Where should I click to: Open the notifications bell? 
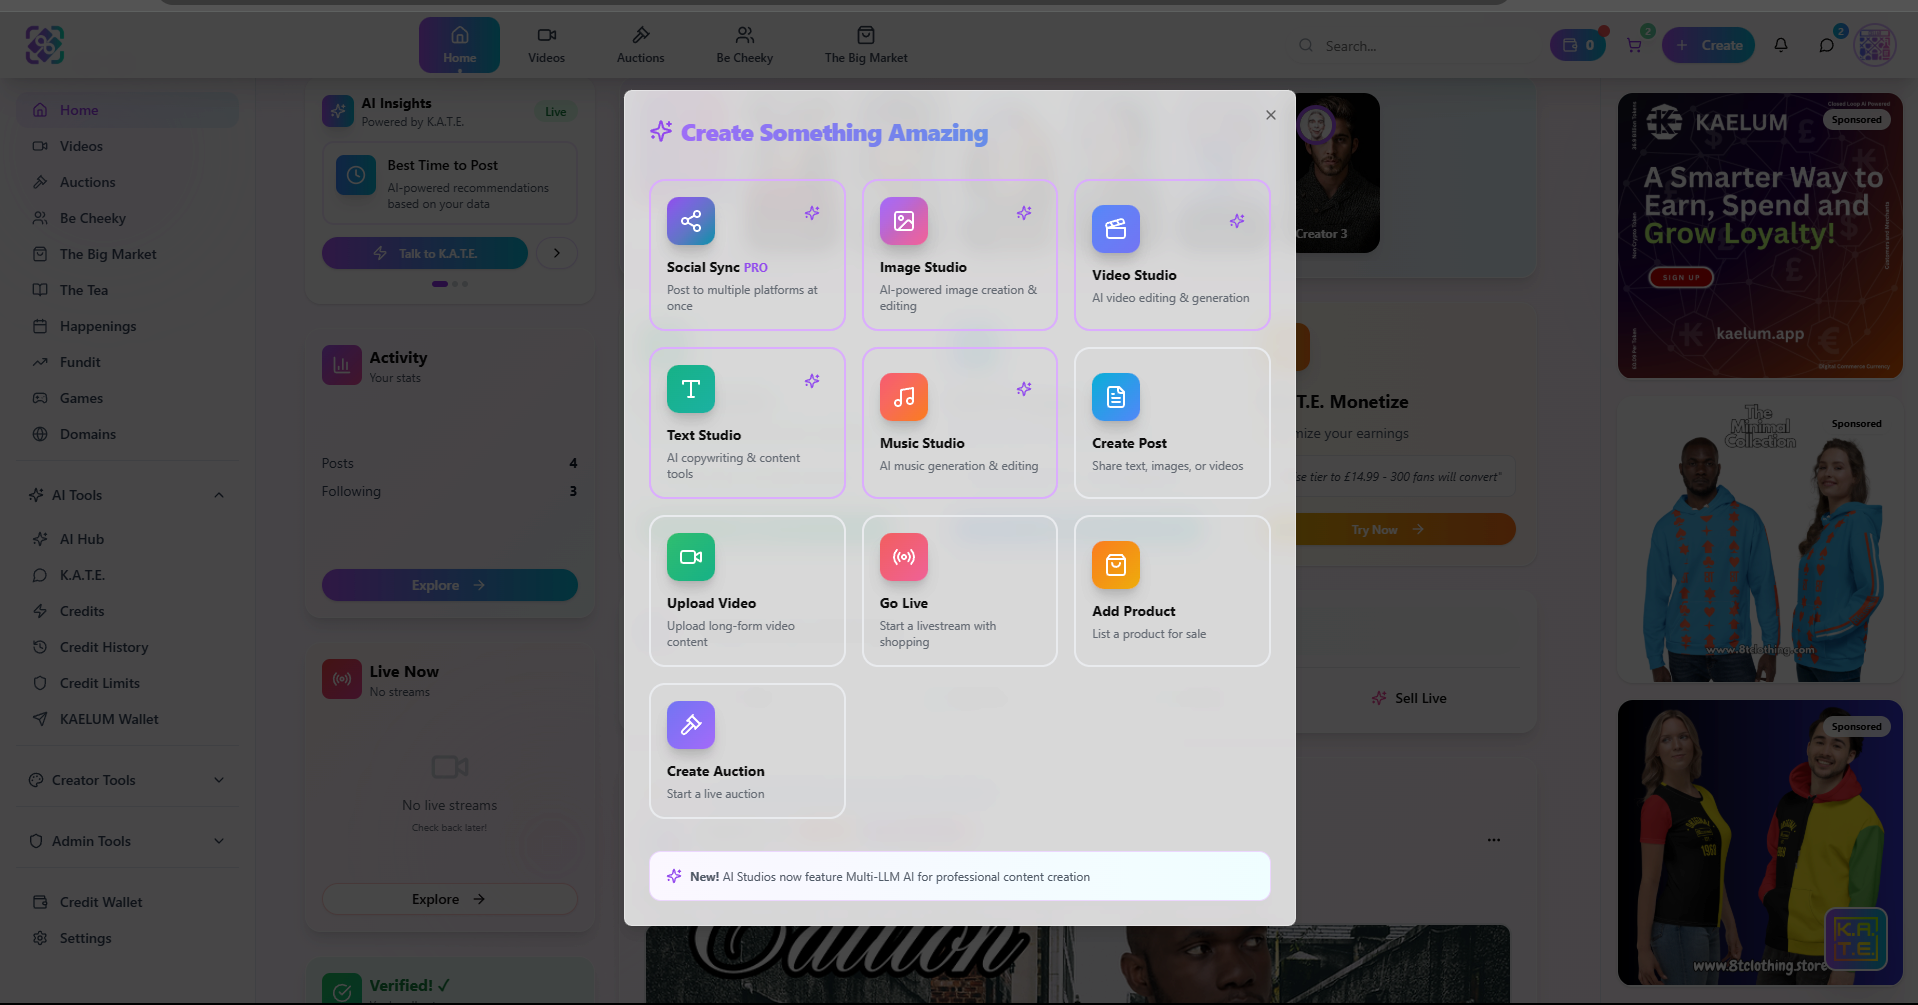[1782, 45]
